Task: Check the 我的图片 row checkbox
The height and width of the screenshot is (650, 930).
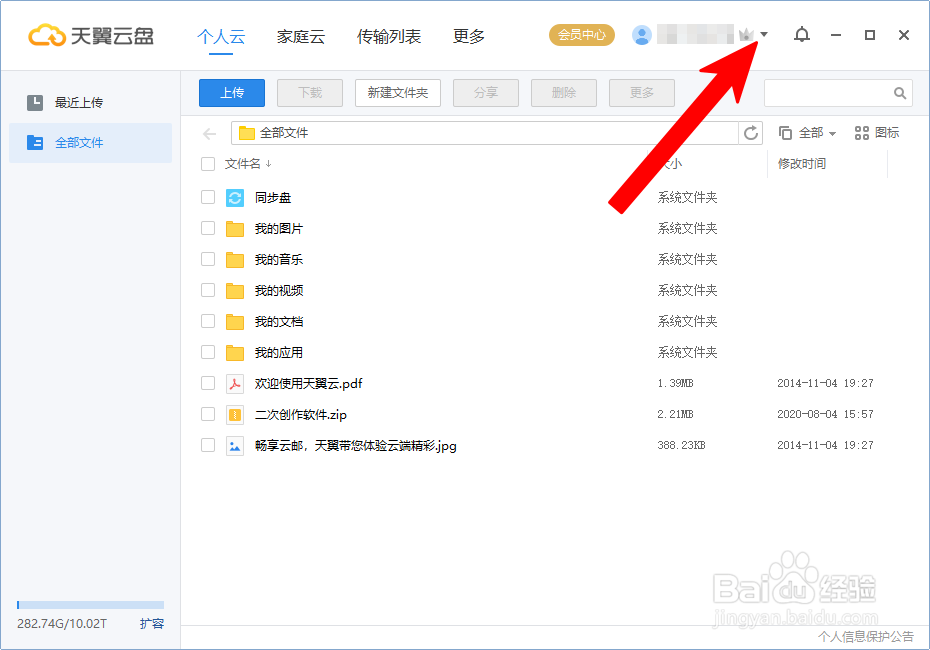Action: (208, 228)
